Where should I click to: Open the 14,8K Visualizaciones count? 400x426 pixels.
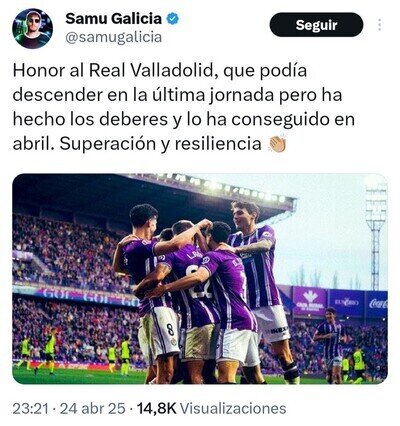click(212, 408)
